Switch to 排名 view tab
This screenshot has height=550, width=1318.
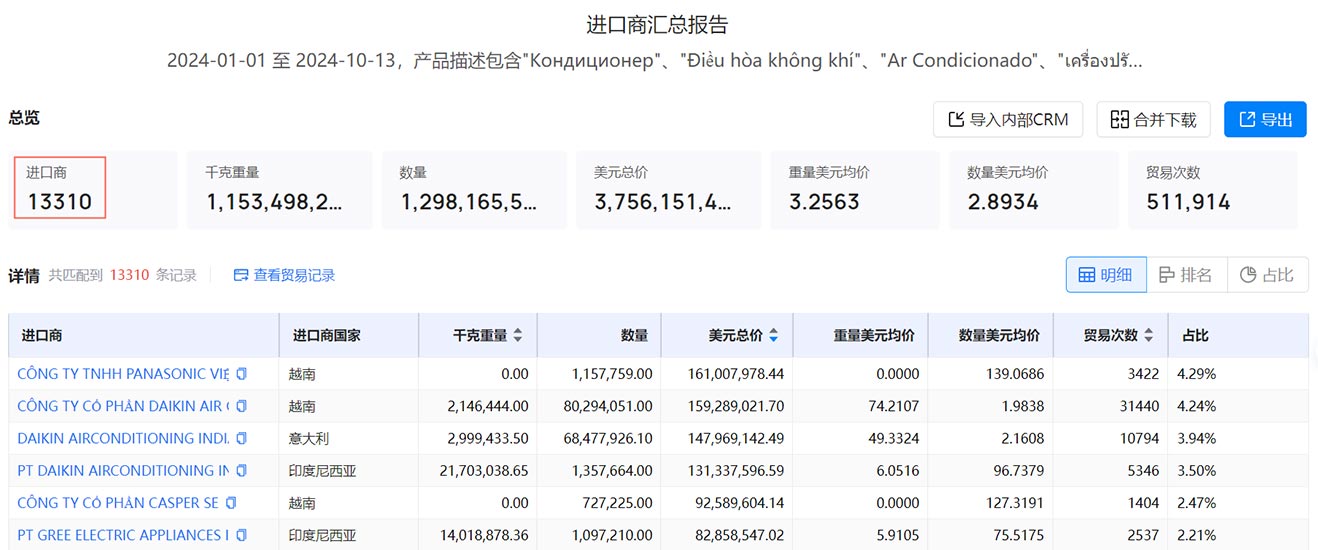click(x=1186, y=275)
